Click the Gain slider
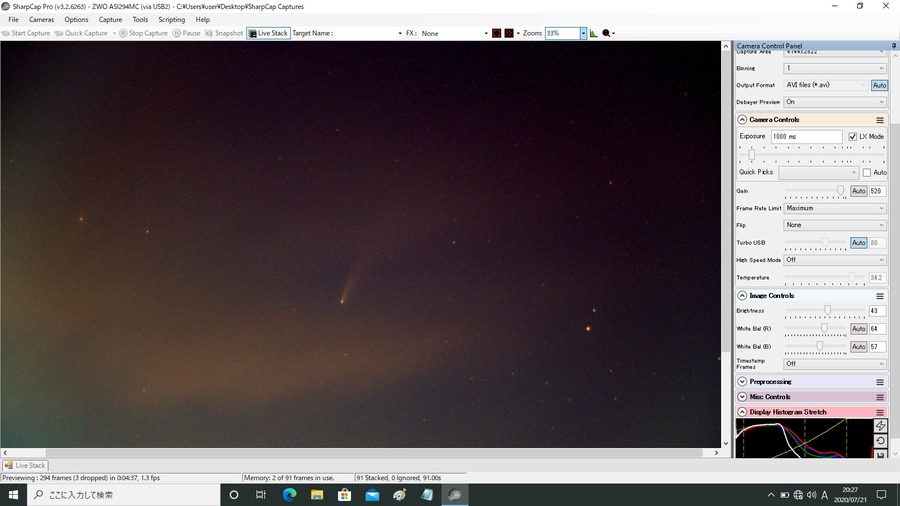 (x=816, y=191)
